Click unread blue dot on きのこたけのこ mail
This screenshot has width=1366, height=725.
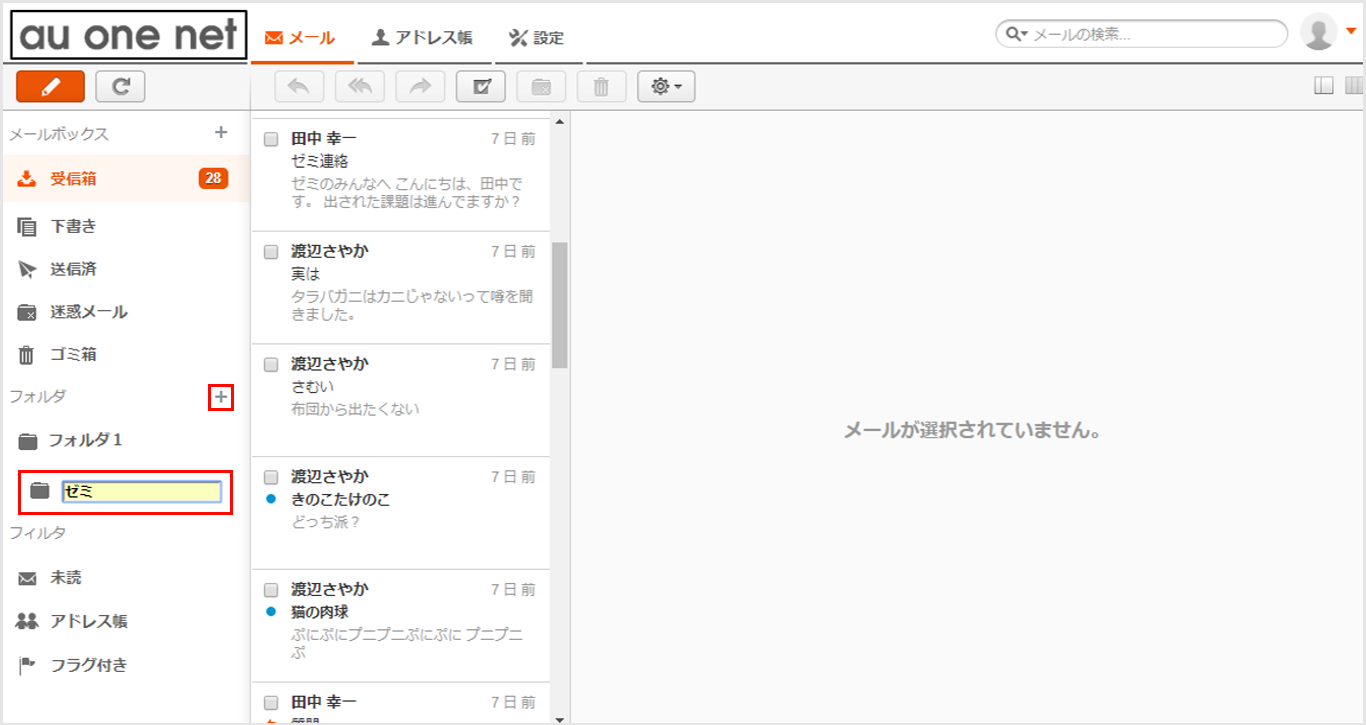271,499
